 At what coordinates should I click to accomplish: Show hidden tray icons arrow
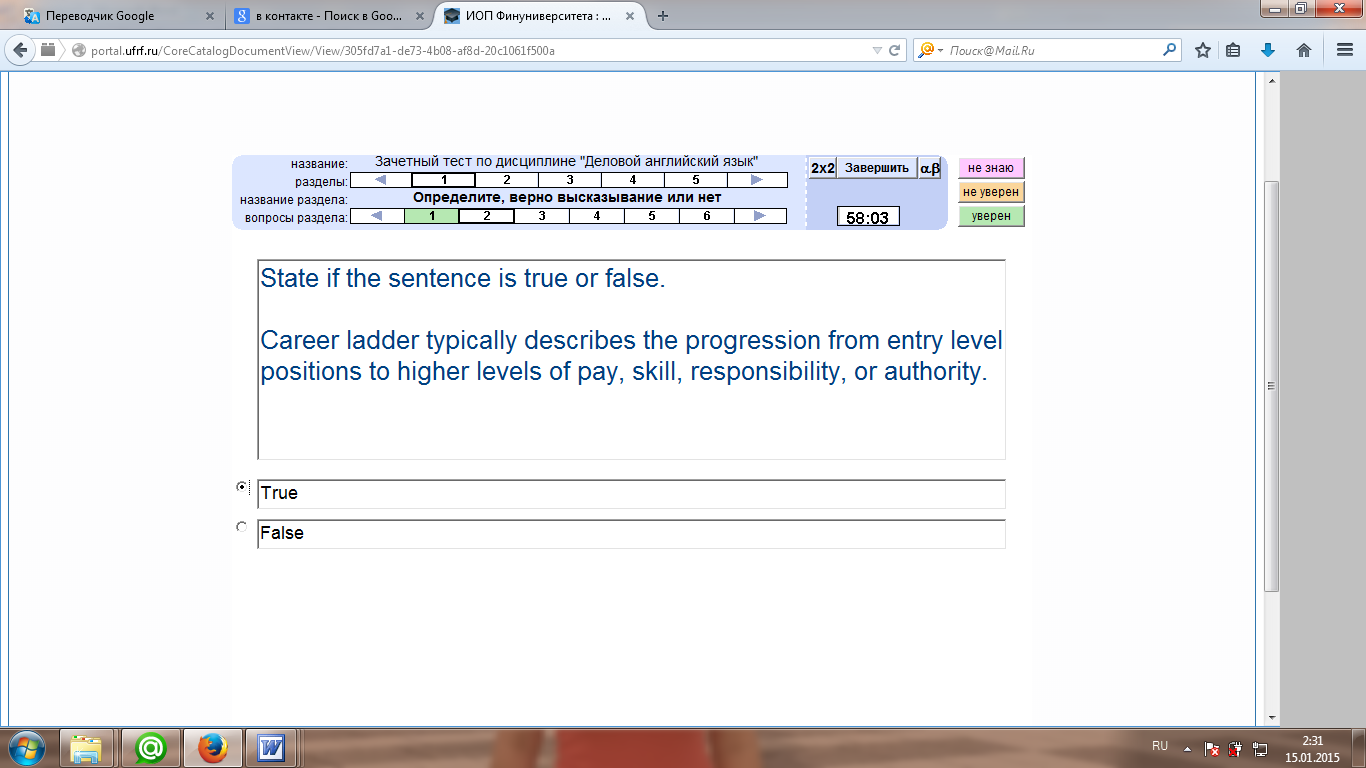[1187, 747]
